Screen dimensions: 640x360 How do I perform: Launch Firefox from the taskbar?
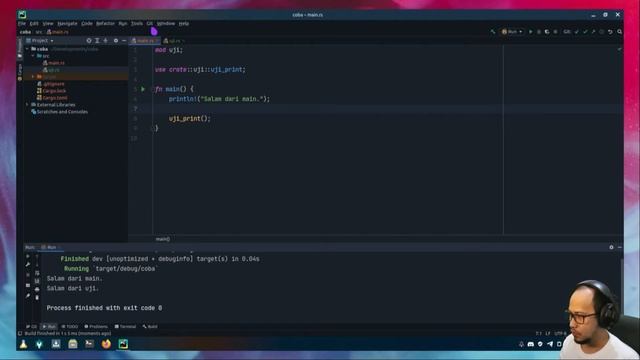point(106,344)
